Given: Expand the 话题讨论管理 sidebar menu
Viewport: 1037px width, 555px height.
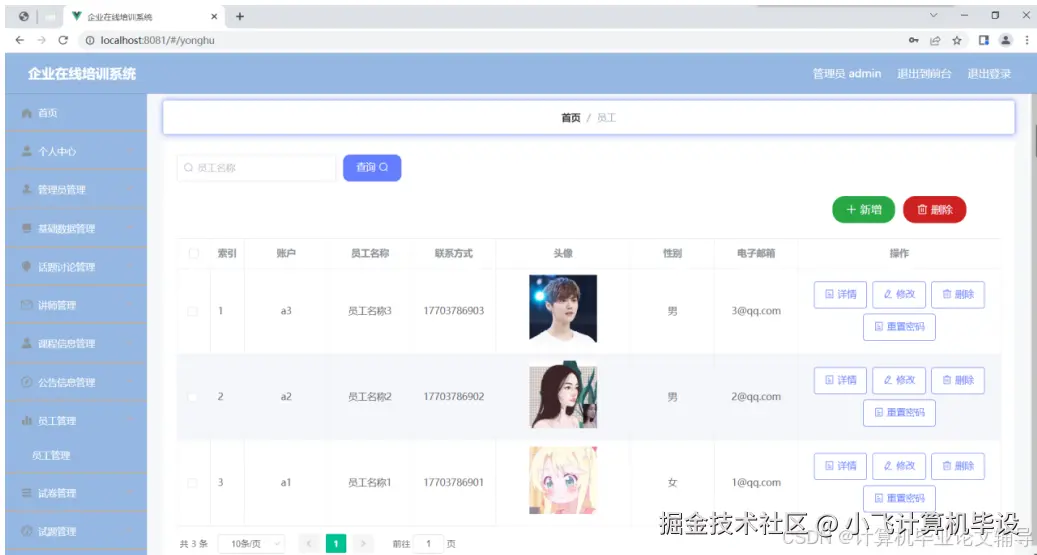Looking at the screenshot, I should (x=76, y=267).
